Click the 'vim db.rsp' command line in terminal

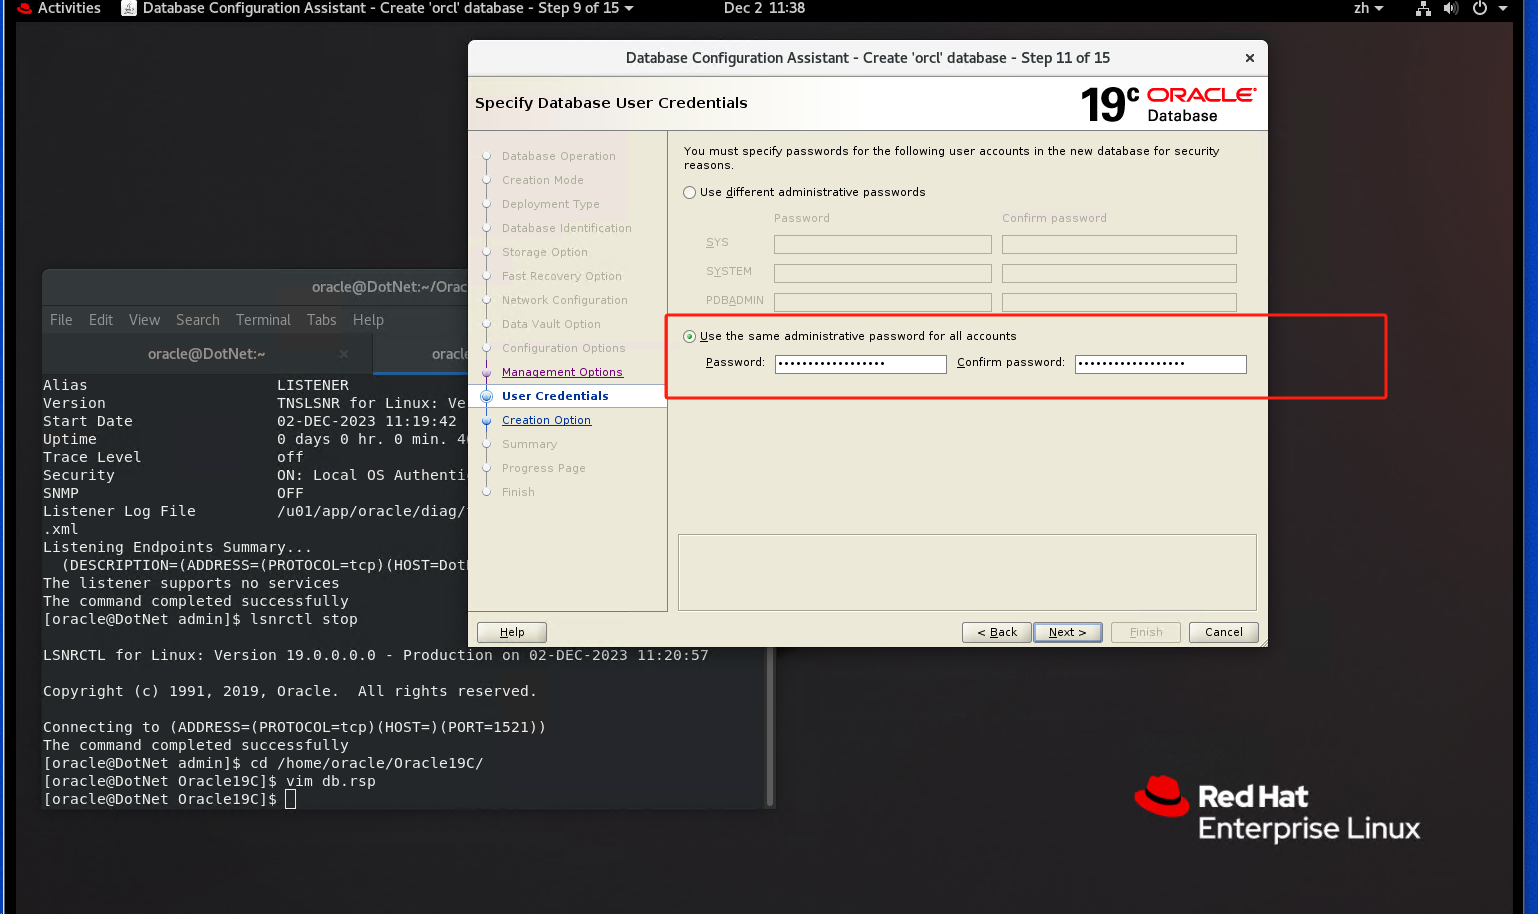click(210, 781)
